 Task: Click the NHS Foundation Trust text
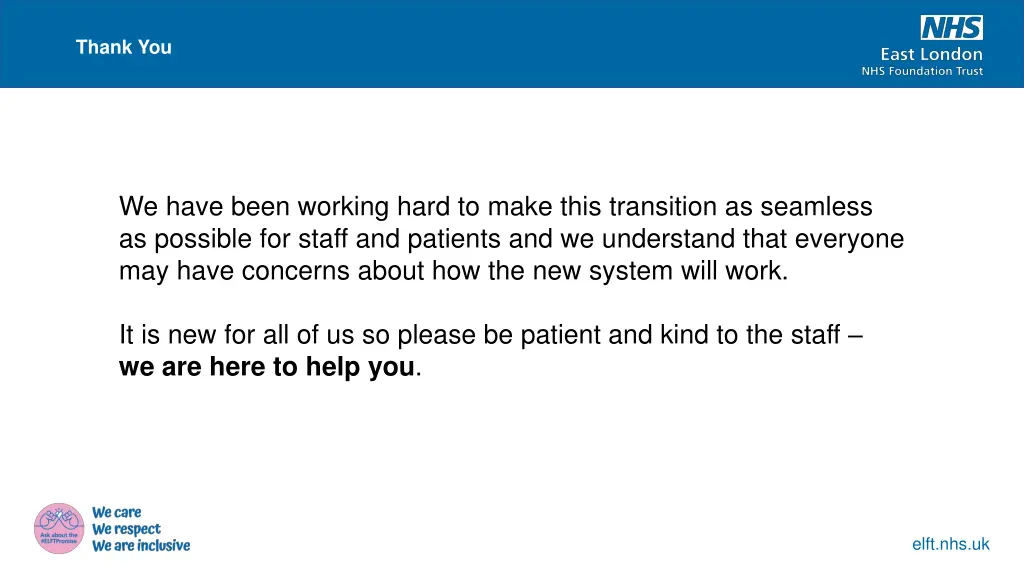922,71
